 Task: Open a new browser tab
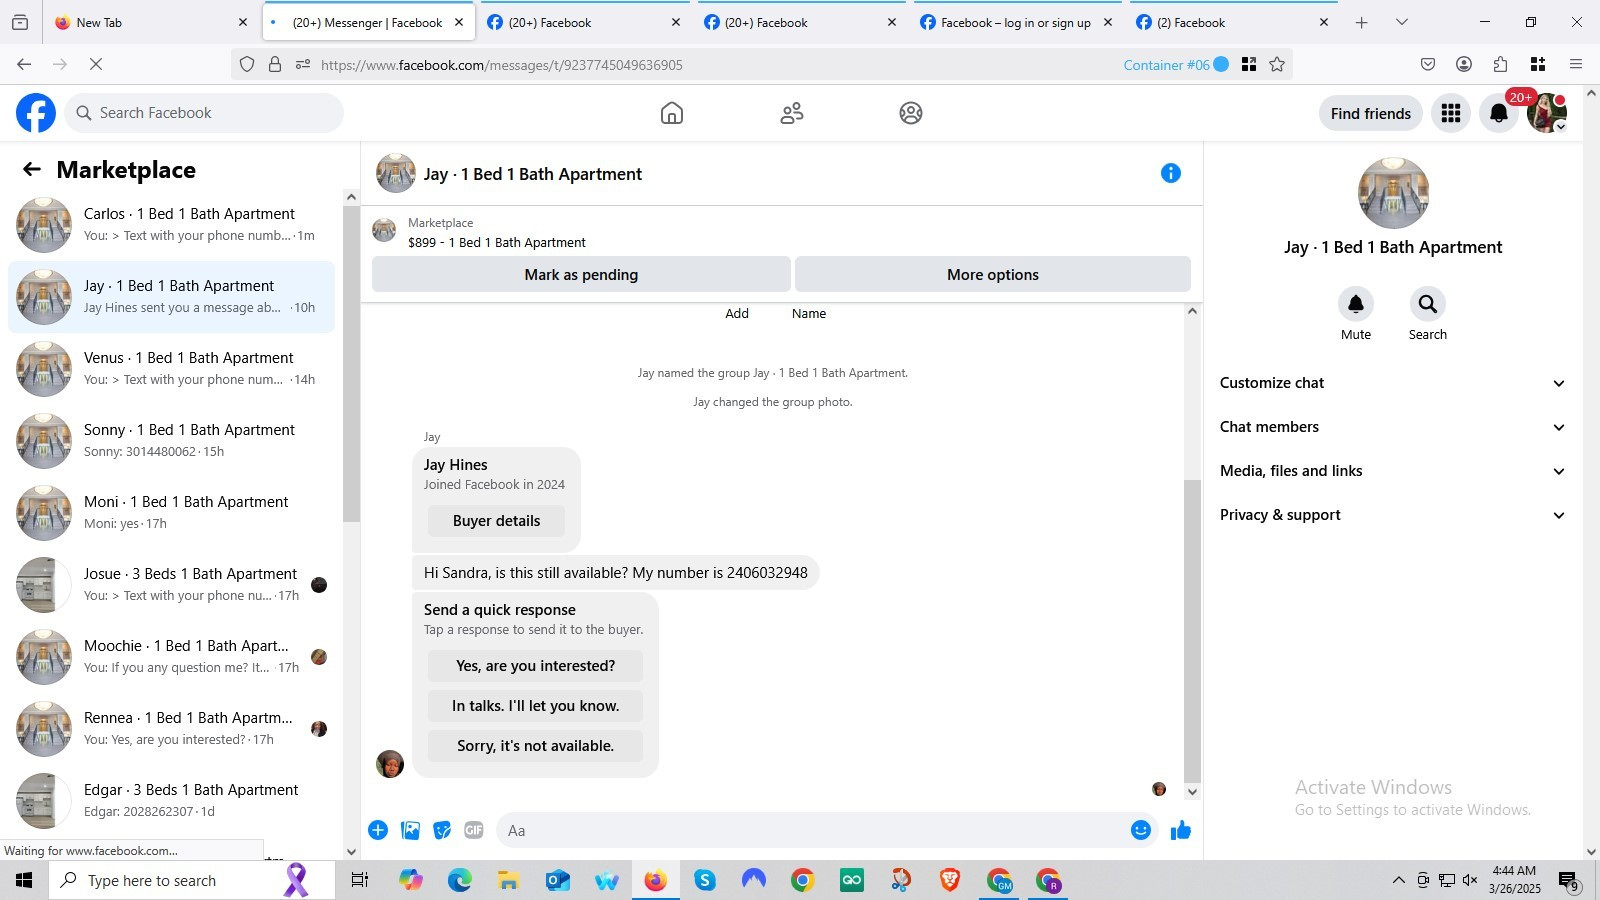tap(1361, 22)
